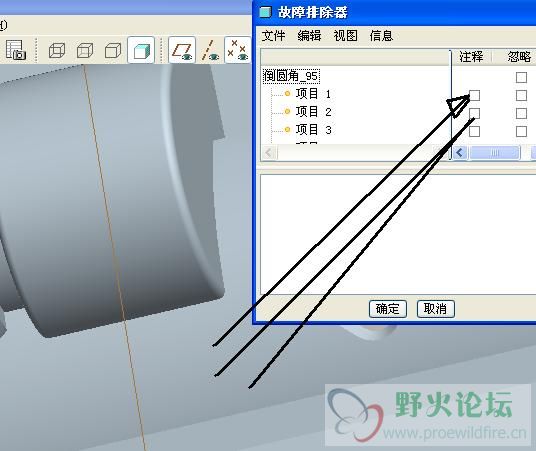Open the 信息 menu
This screenshot has height=451, width=536.
tap(381, 36)
